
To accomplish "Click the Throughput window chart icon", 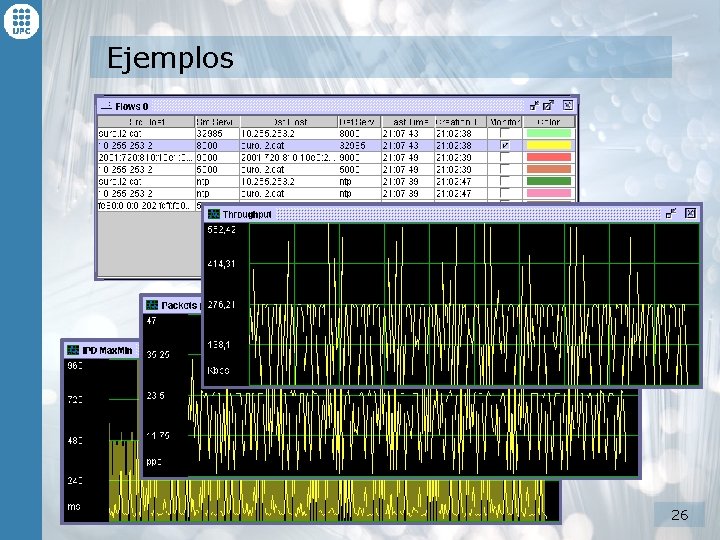I will (x=214, y=214).
